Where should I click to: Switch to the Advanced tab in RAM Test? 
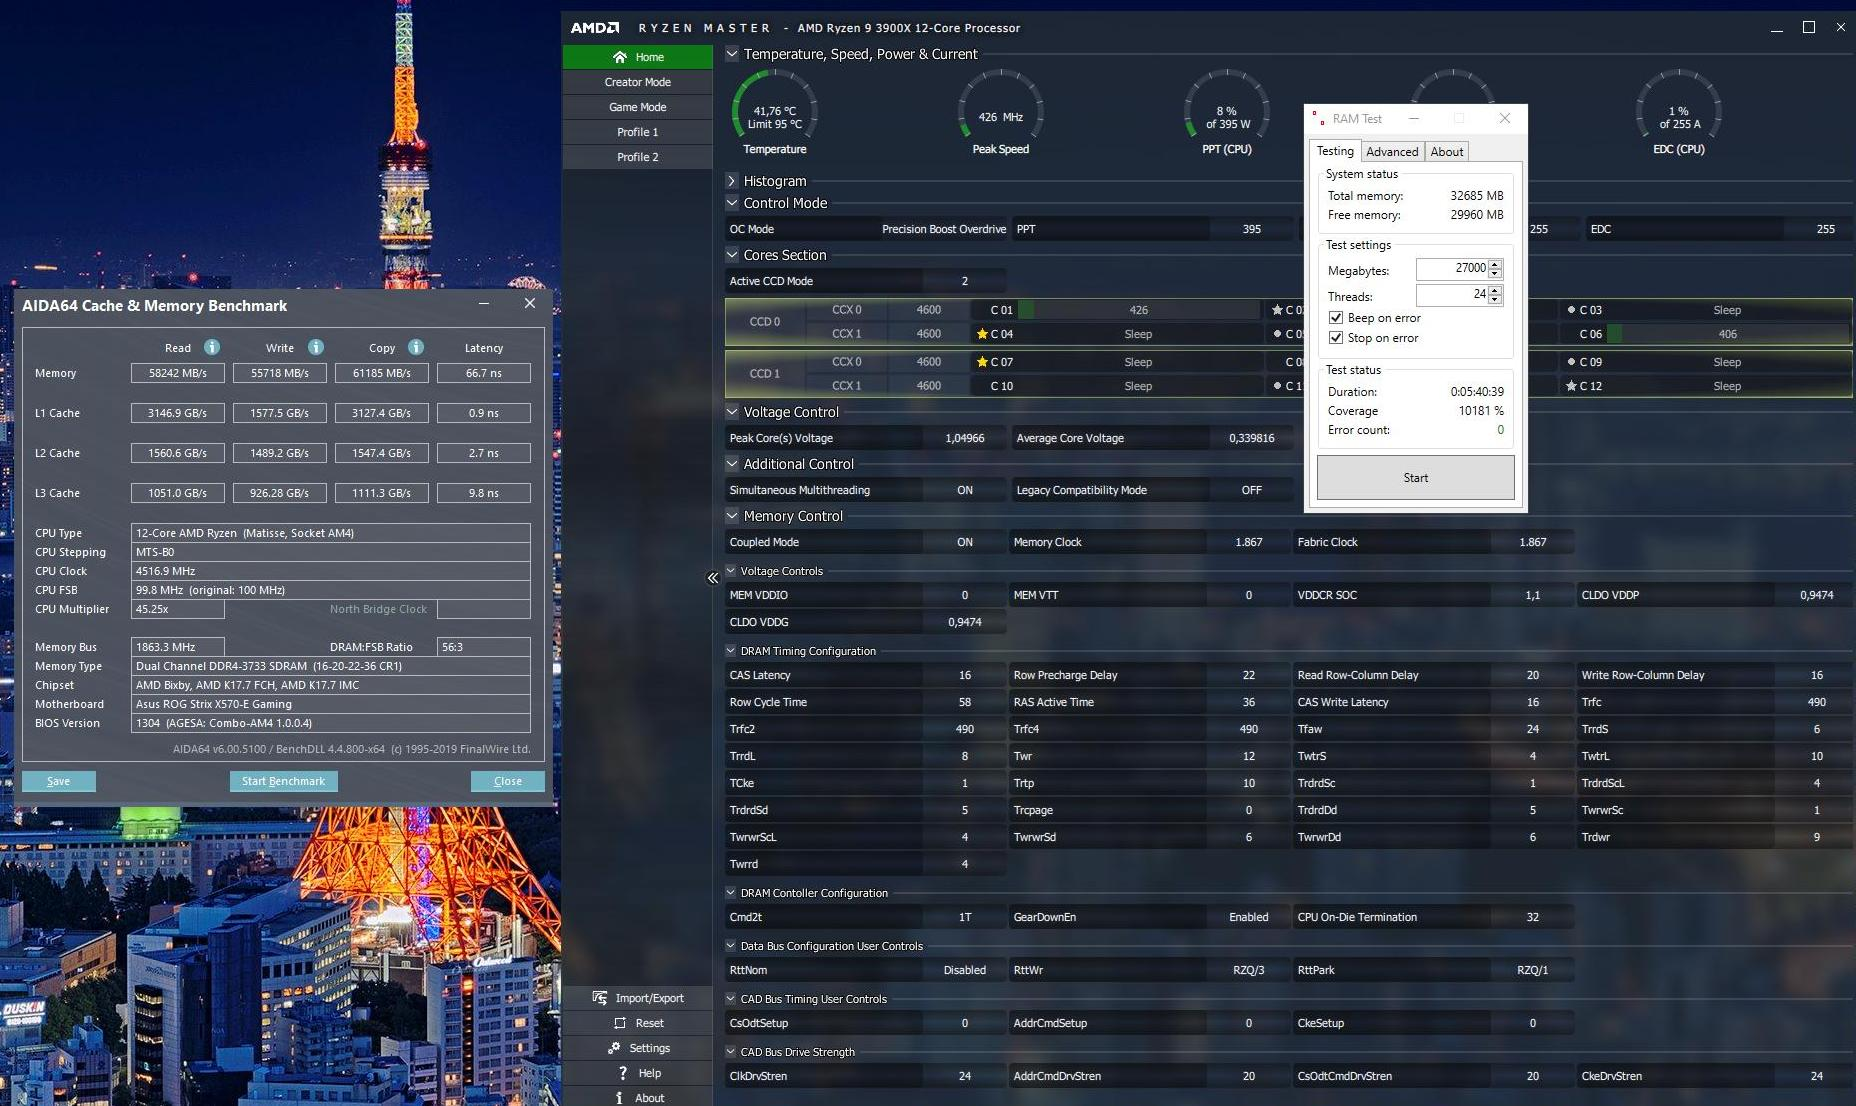(x=1392, y=152)
